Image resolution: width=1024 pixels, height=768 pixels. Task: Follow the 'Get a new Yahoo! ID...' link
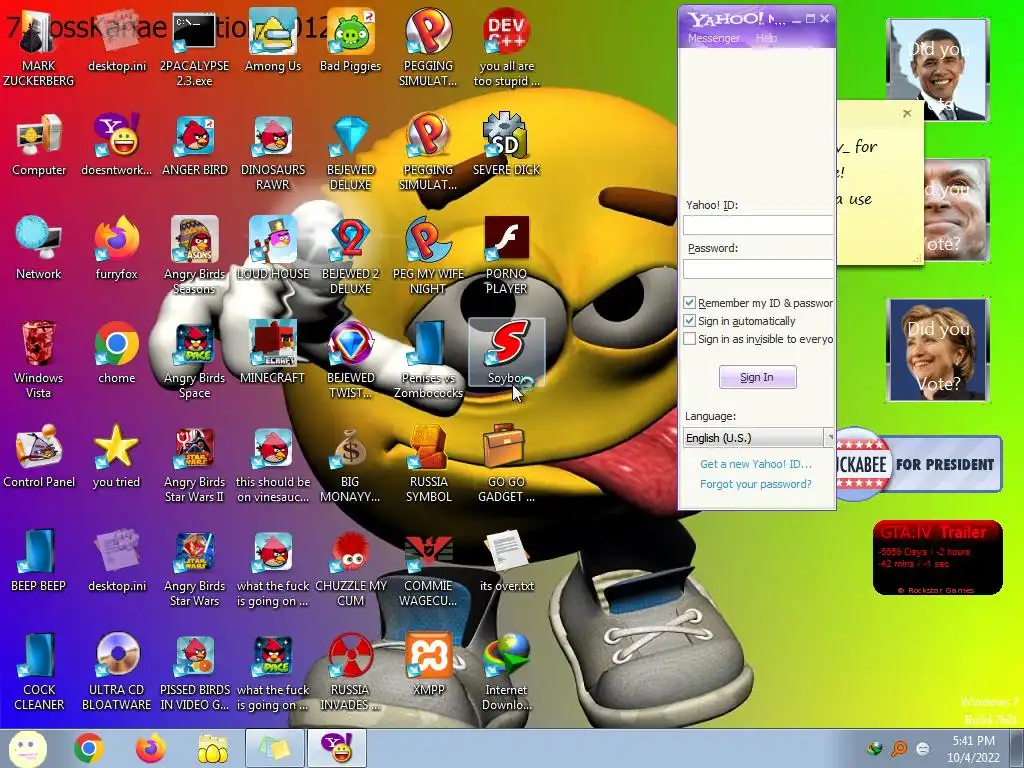click(x=756, y=464)
